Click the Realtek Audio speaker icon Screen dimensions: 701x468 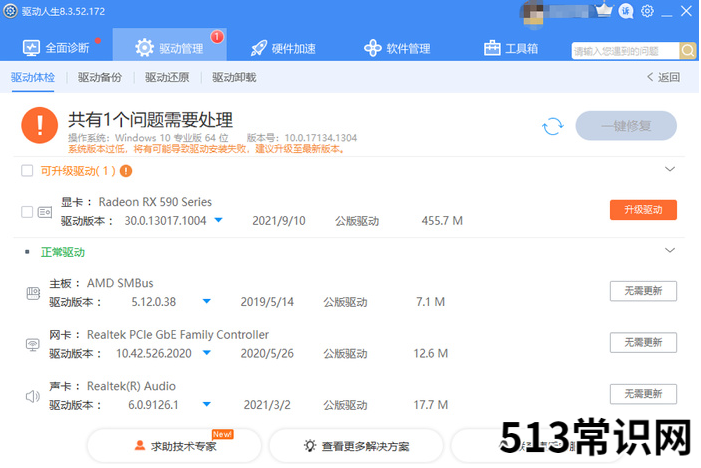(x=33, y=396)
